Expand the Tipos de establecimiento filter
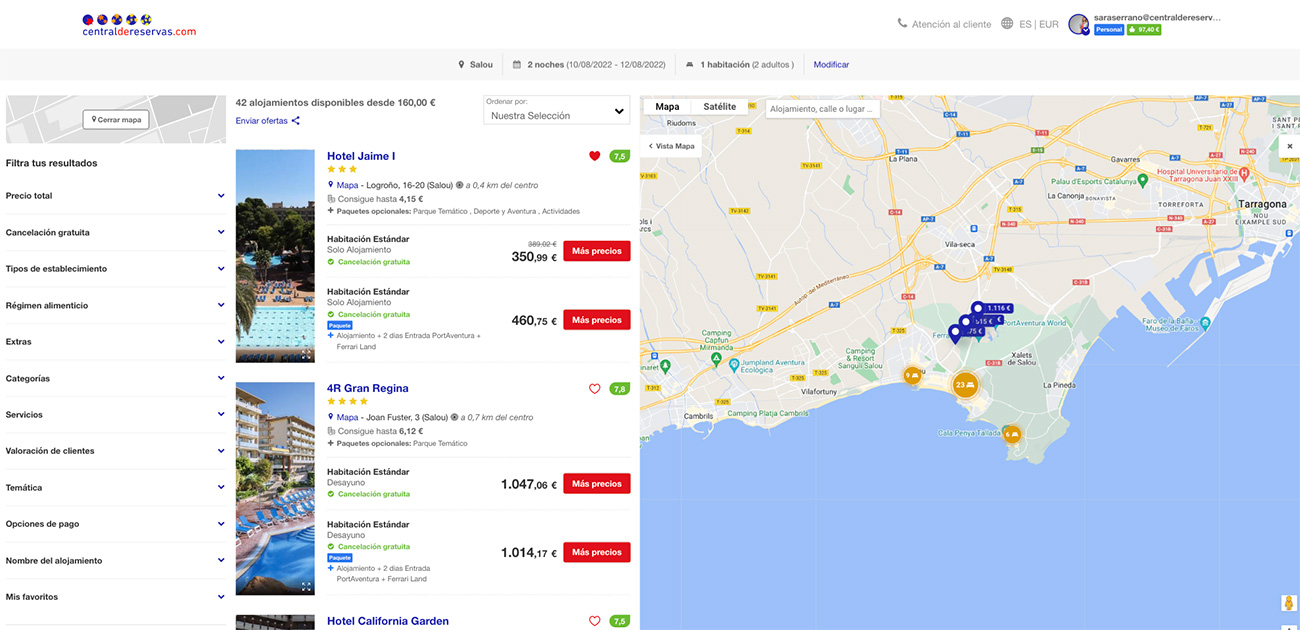This screenshot has width=1300, height=630. (116, 269)
